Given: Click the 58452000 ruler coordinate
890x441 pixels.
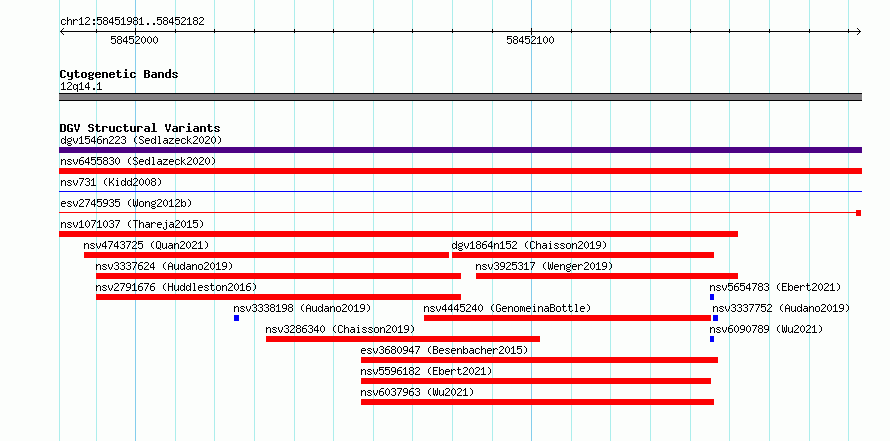Looking at the screenshot, I should 135,40.
